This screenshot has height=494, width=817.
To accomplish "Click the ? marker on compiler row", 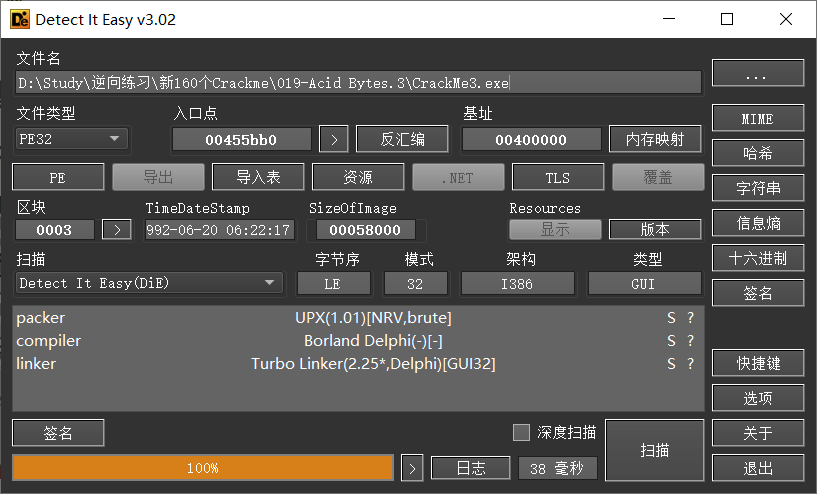I will (690, 341).
